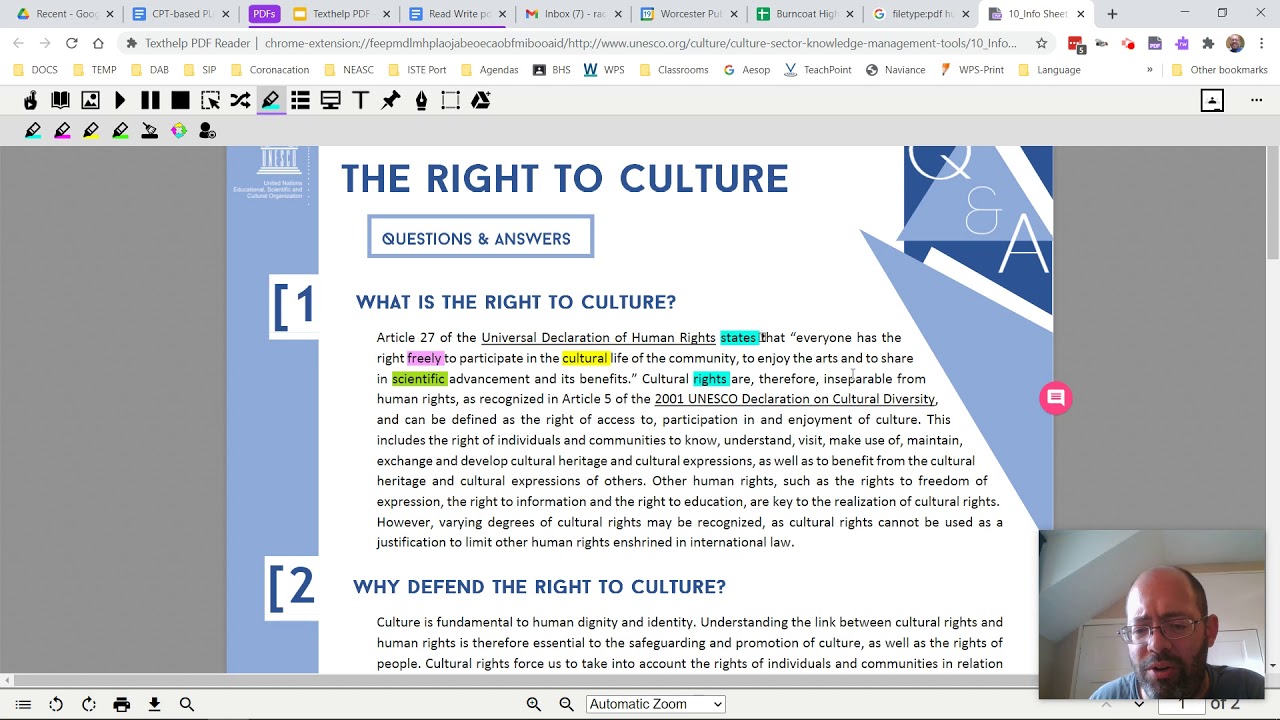Screen dimensions: 1280x720
Task: Rotate the page clockwise
Action: tap(89, 704)
